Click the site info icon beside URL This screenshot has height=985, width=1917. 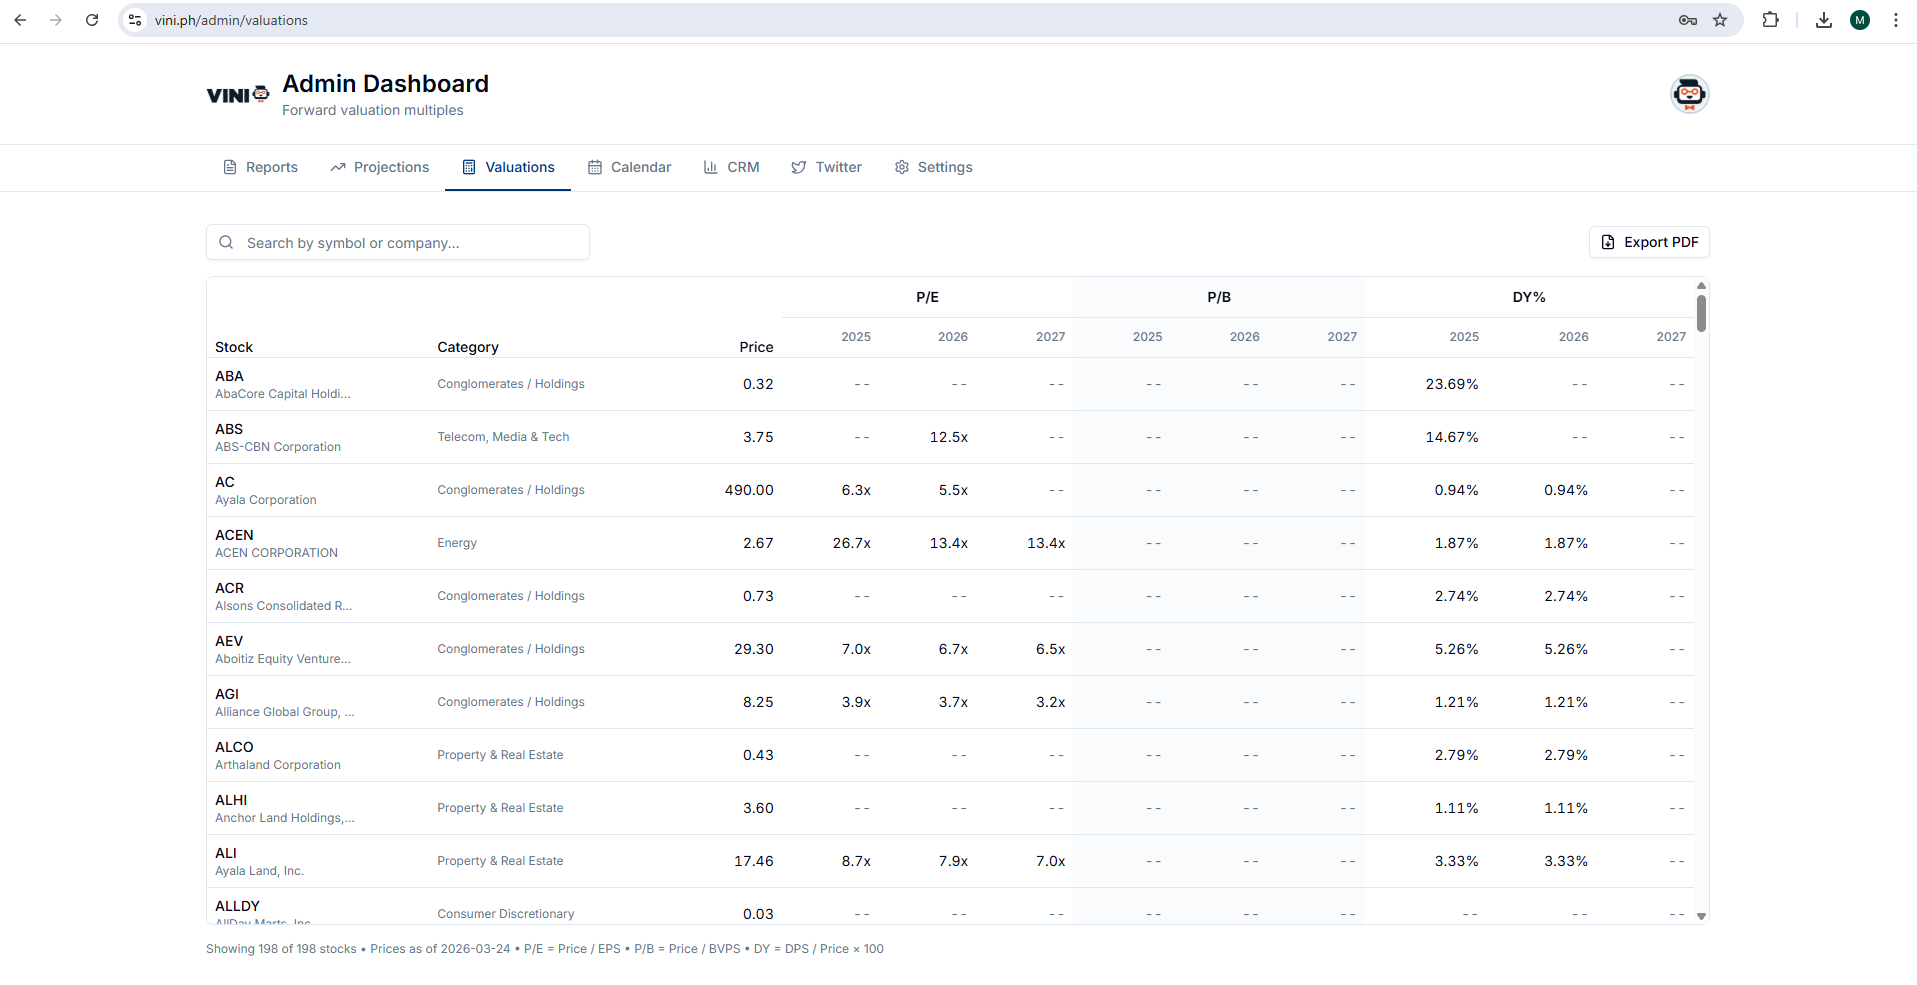point(136,20)
